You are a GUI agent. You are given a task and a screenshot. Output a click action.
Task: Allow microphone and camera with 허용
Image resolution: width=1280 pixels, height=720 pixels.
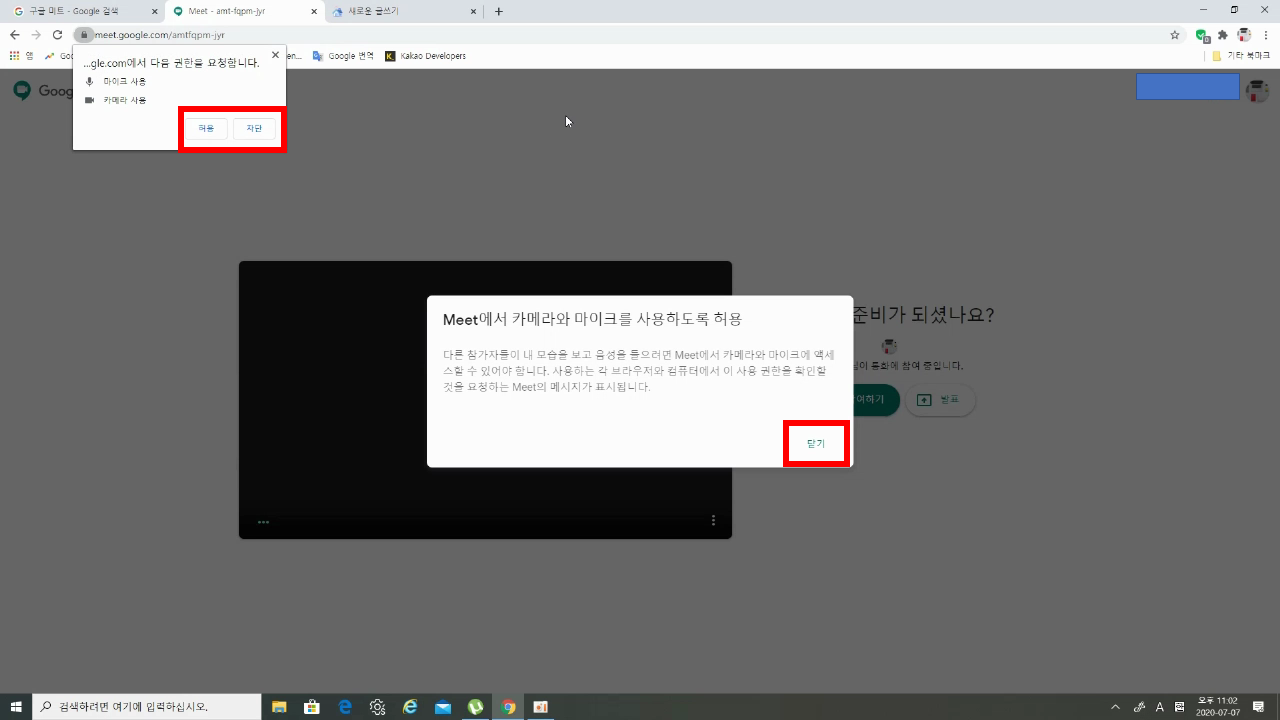(x=206, y=129)
